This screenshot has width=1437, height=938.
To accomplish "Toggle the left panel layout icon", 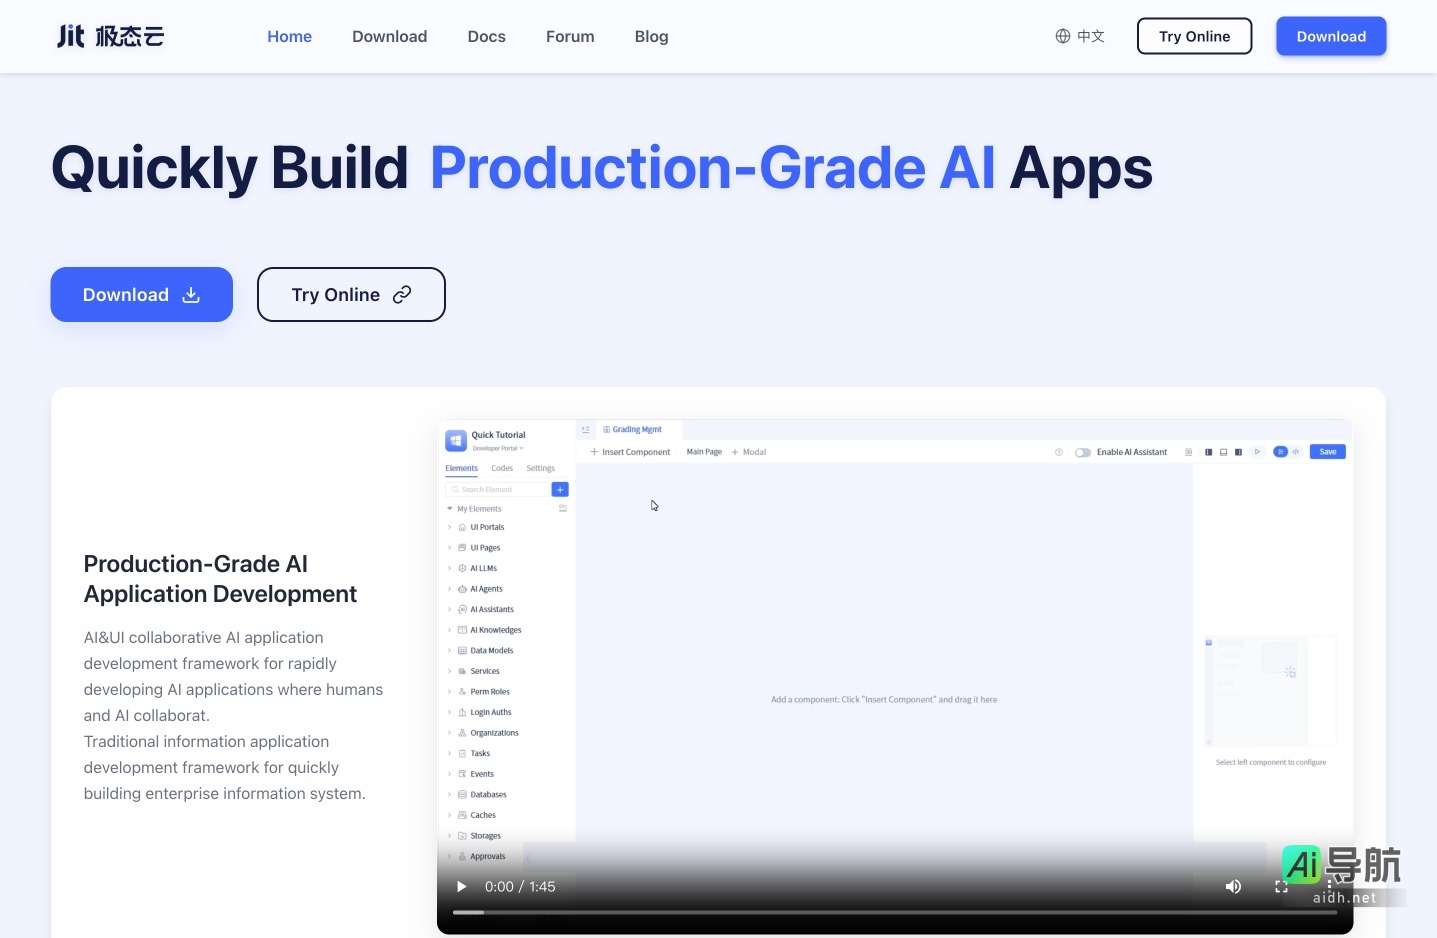I will (1208, 452).
